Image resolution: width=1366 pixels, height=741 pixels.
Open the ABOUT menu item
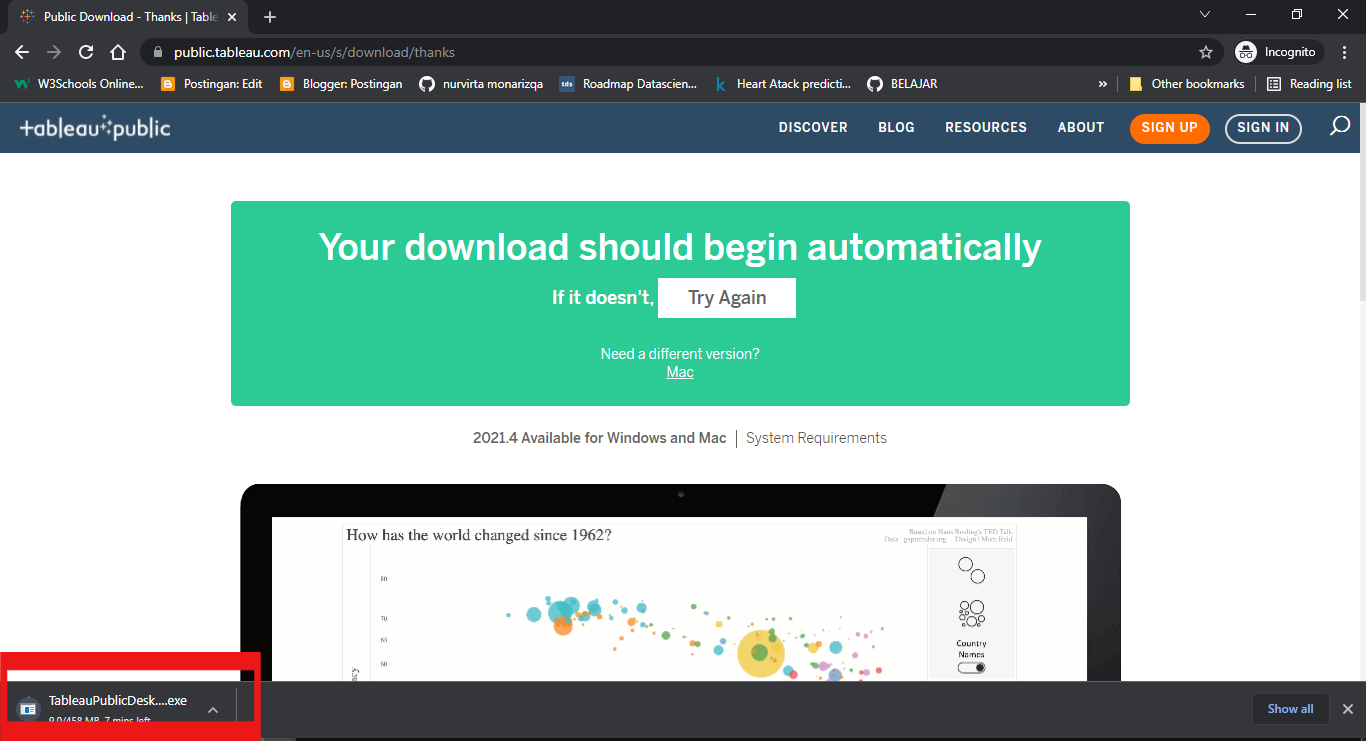(1081, 127)
